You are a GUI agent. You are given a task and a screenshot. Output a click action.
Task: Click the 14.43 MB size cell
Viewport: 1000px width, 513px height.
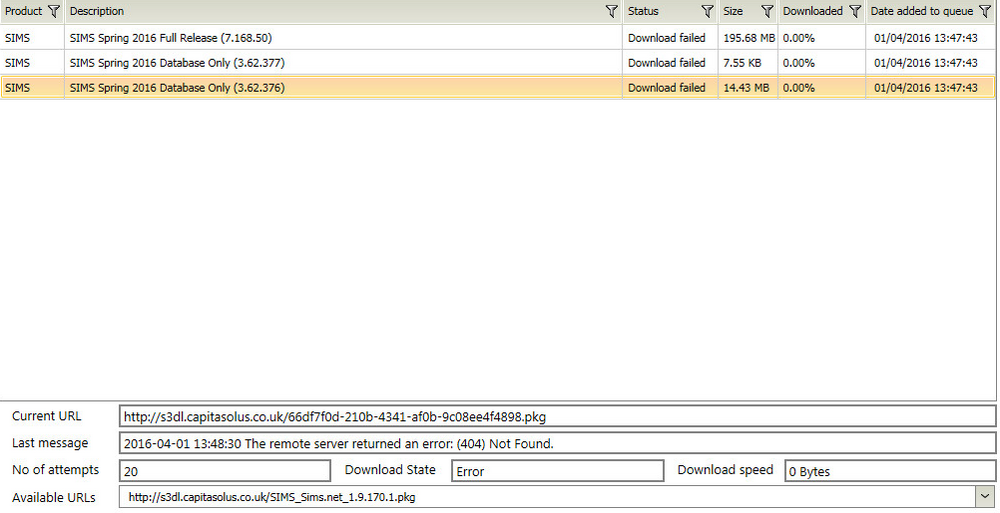click(749, 87)
